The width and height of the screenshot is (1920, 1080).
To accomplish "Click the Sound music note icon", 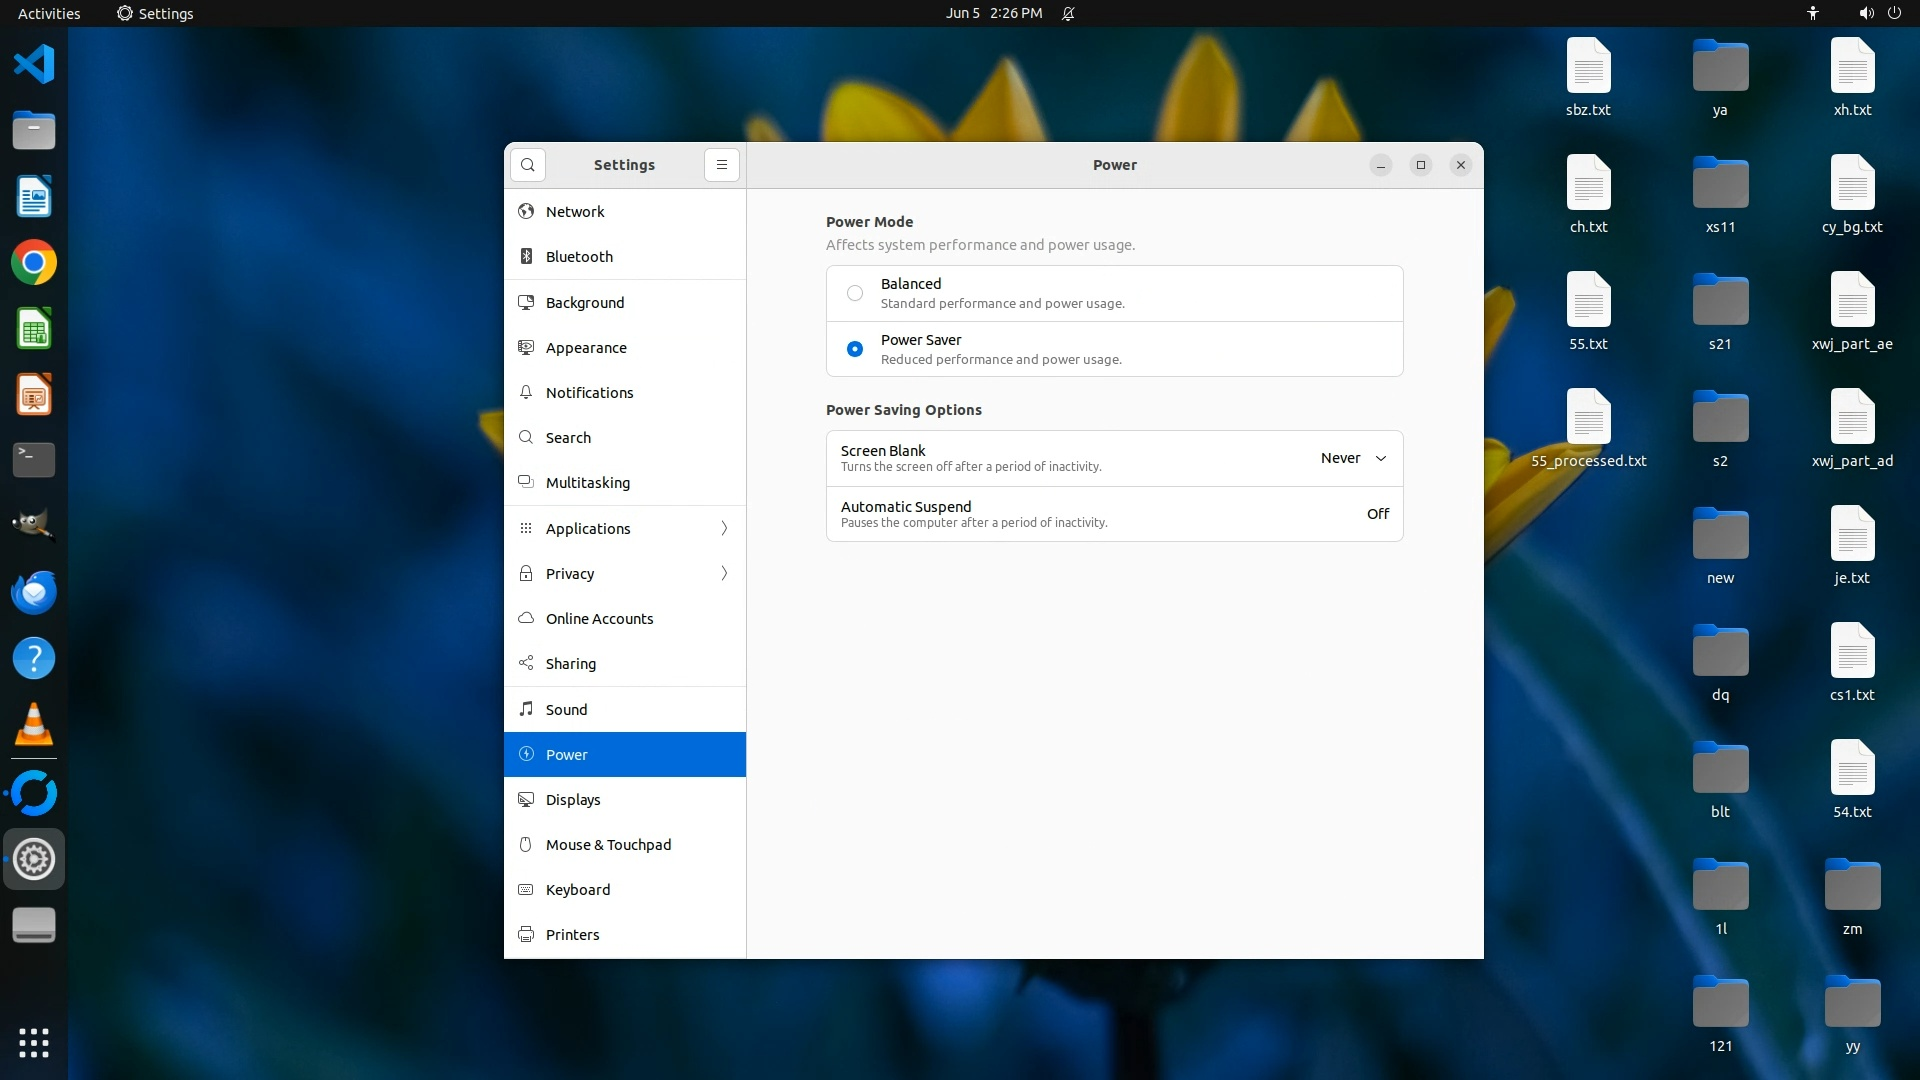I will (x=526, y=709).
